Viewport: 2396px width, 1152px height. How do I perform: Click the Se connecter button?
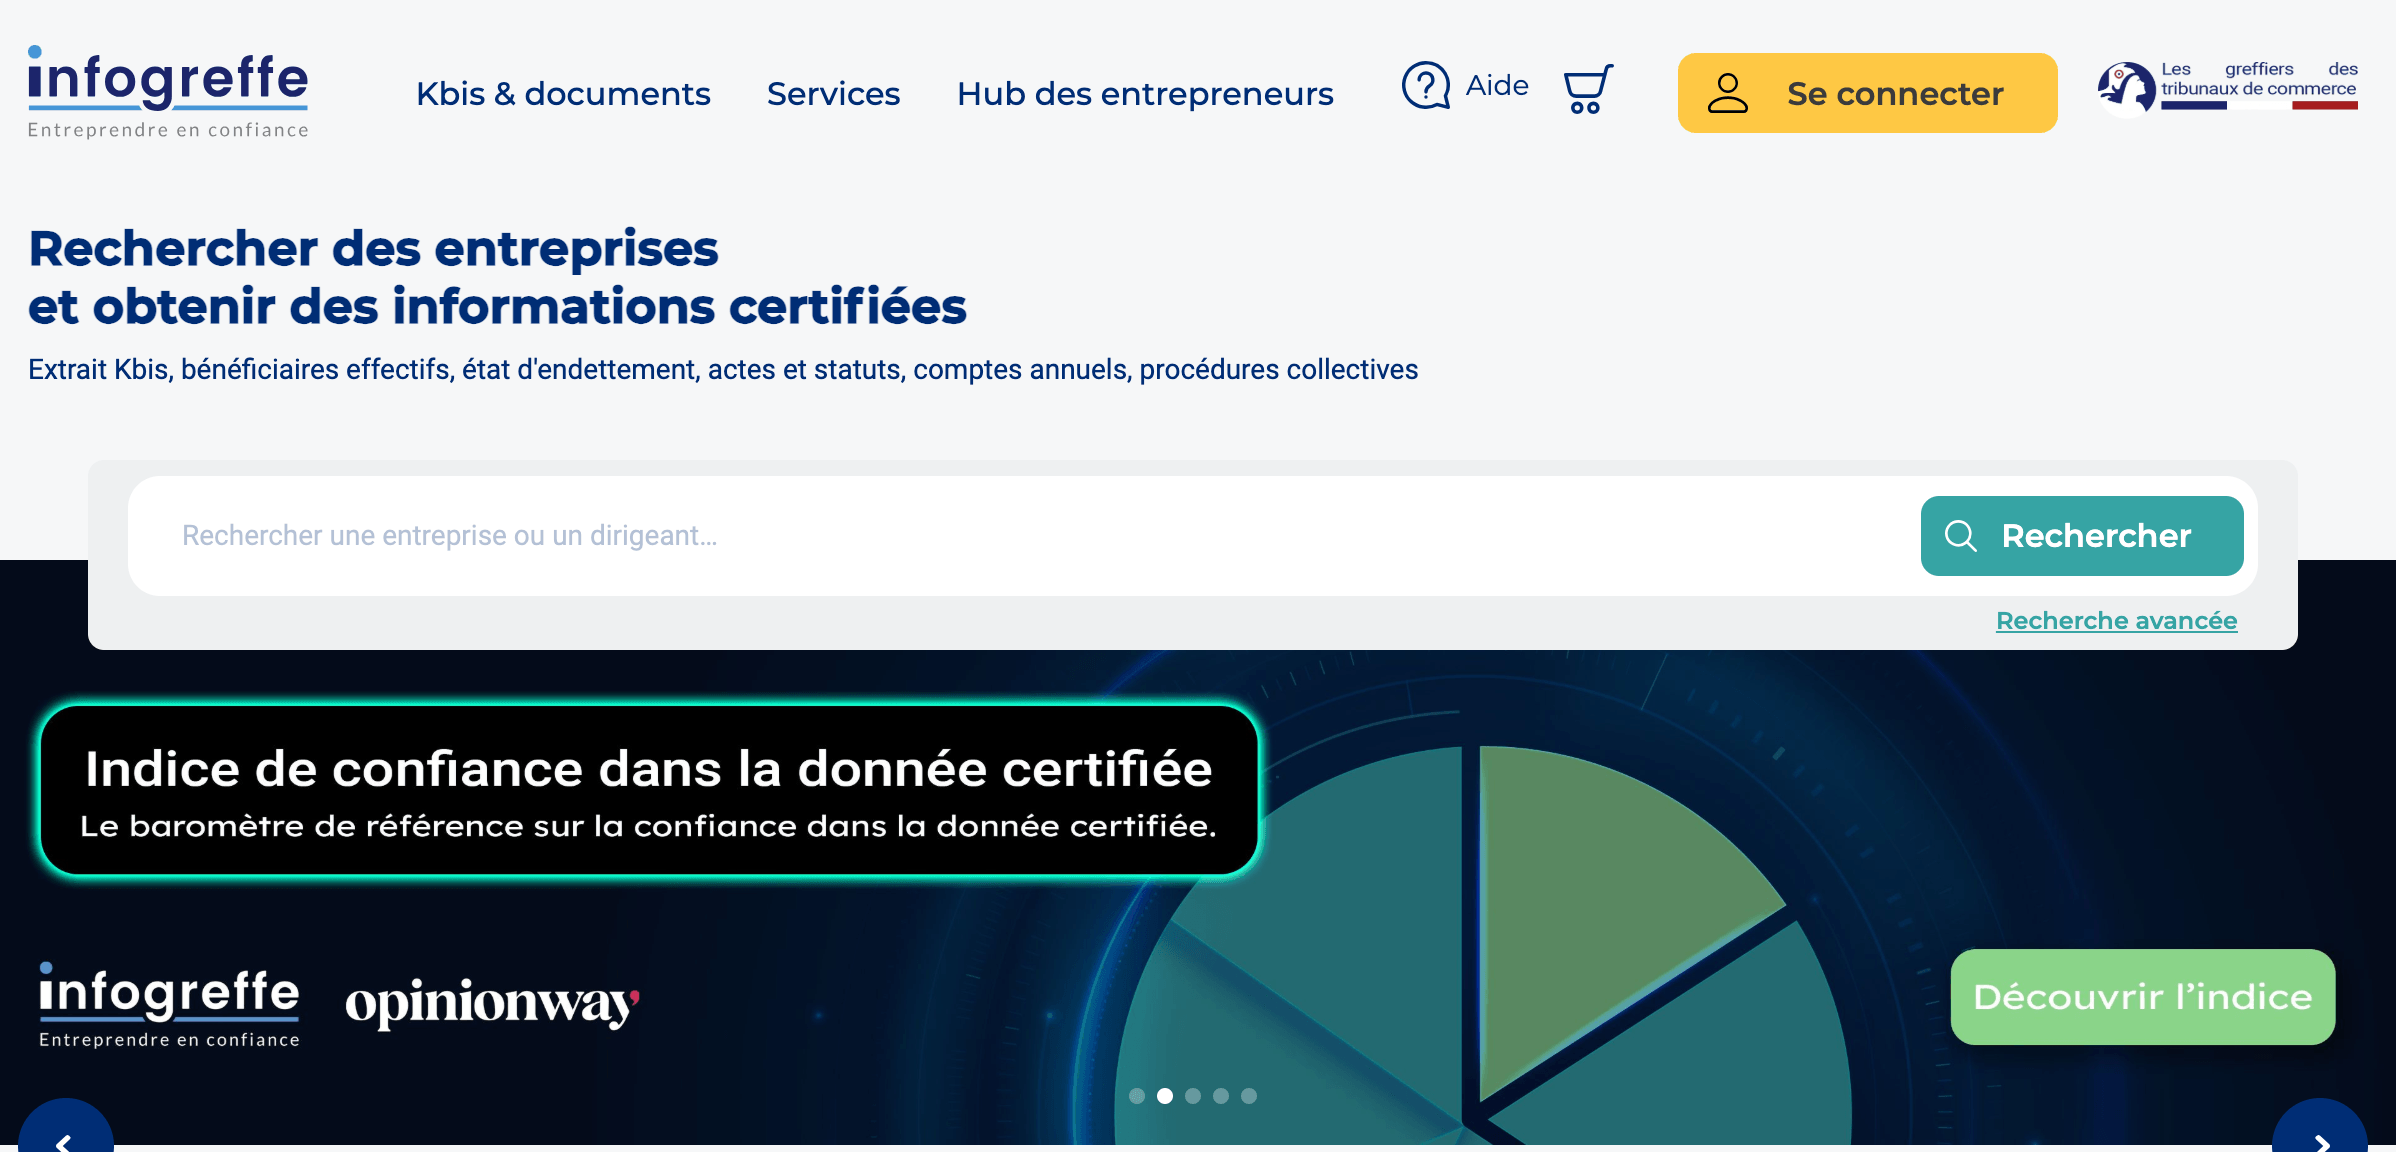1867,93
